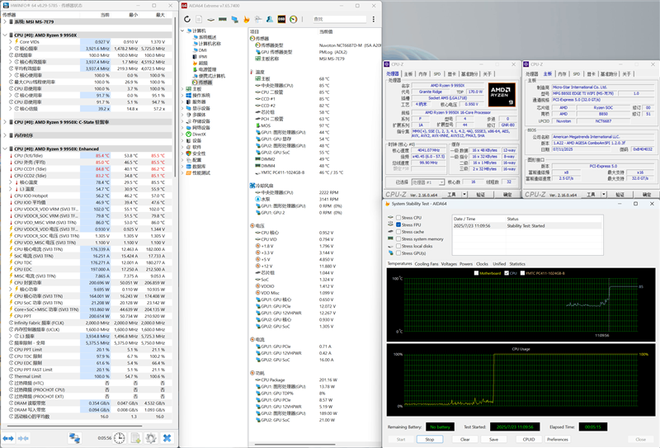The height and width of the screenshot is (448, 660).
Task: Expand the MSI MS-7E79 system group in HWiNFO
Action: pyautogui.click(x=4, y=20)
